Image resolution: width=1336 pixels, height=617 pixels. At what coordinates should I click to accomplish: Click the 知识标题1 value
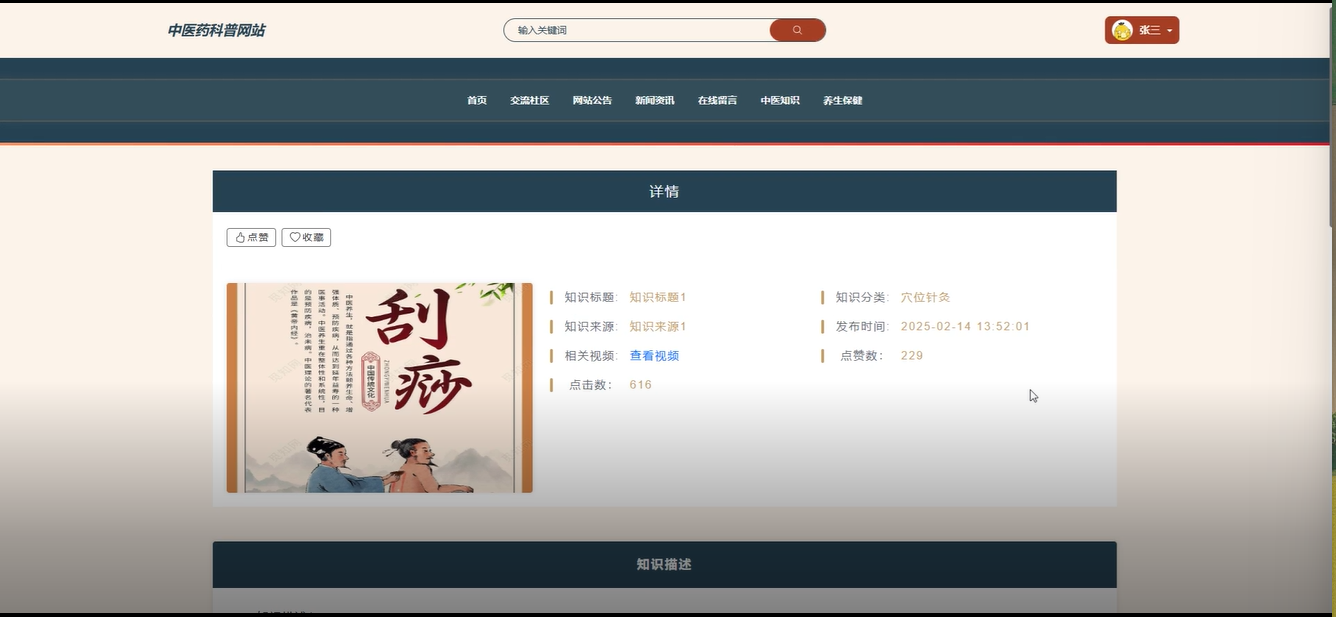click(658, 297)
